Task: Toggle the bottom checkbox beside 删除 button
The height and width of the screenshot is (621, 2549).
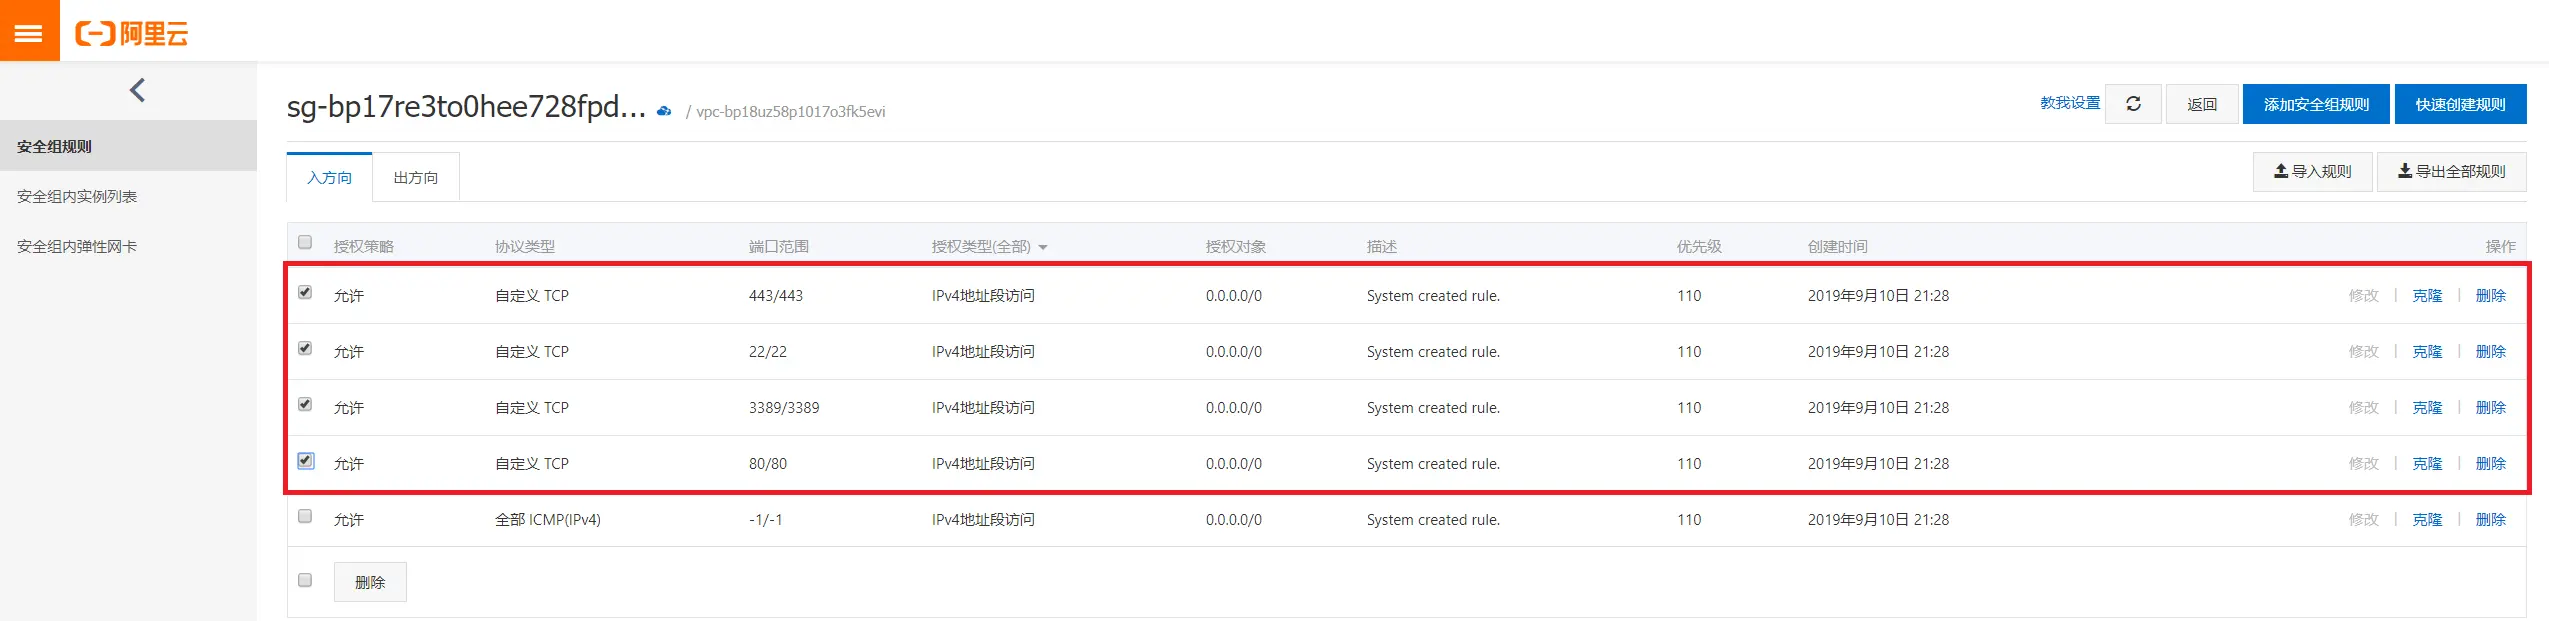Action: coord(305,580)
